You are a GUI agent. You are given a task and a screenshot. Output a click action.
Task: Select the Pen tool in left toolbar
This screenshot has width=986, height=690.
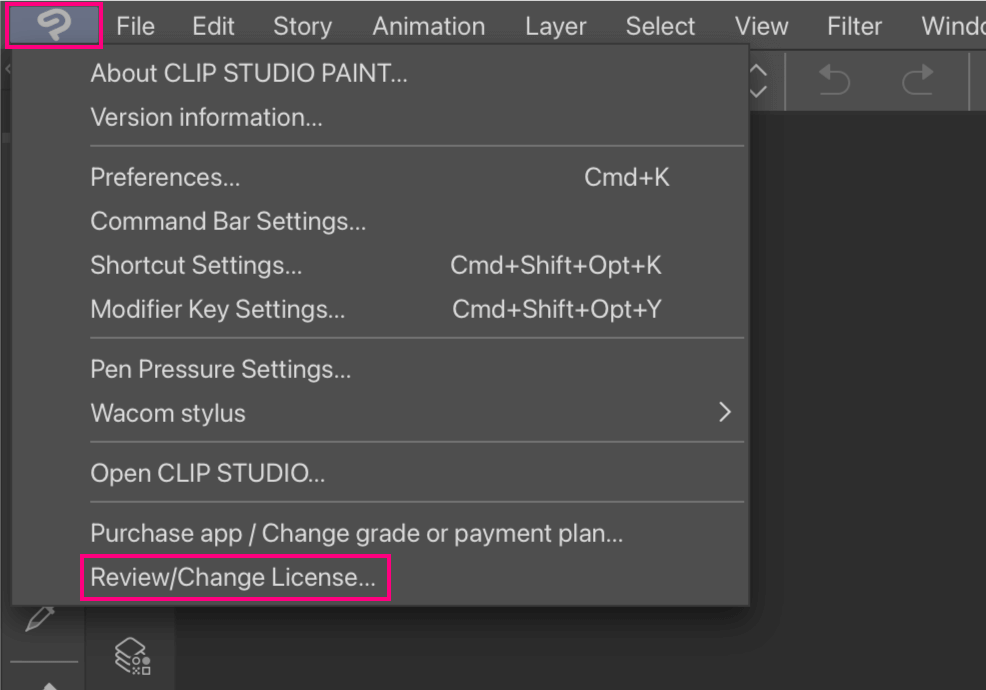tap(38, 619)
